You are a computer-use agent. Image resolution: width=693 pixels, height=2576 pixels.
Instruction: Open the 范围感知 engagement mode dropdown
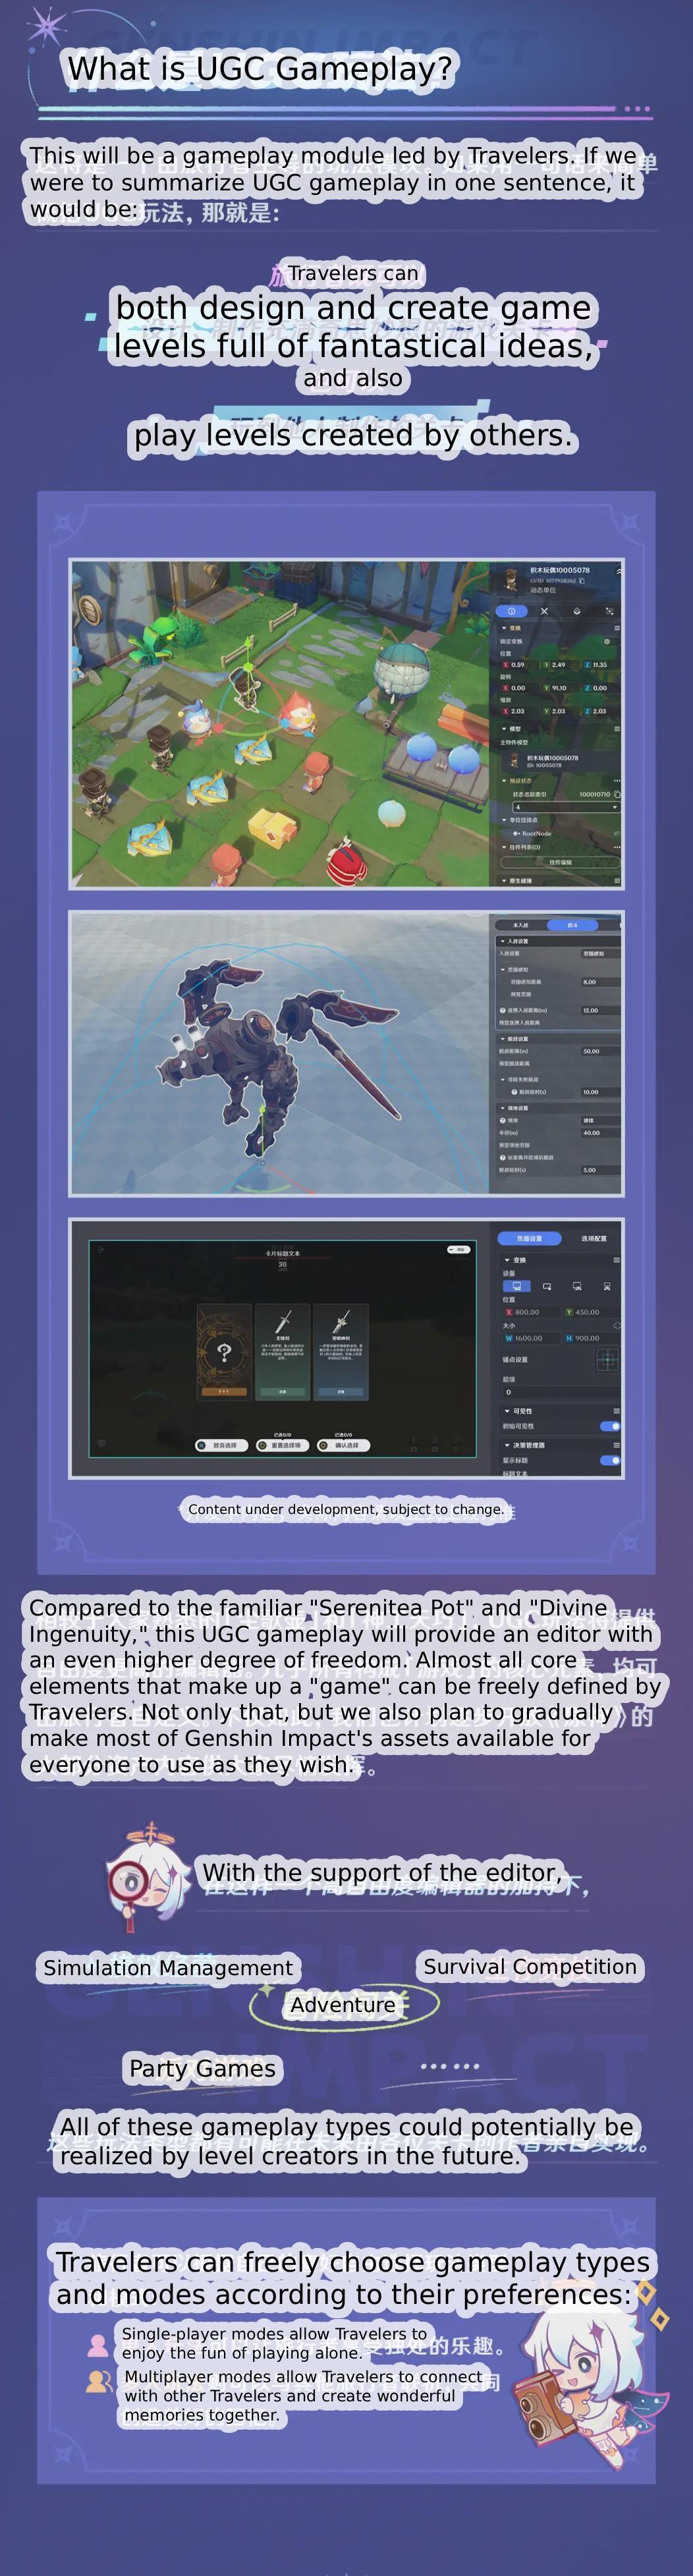click(x=601, y=954)
